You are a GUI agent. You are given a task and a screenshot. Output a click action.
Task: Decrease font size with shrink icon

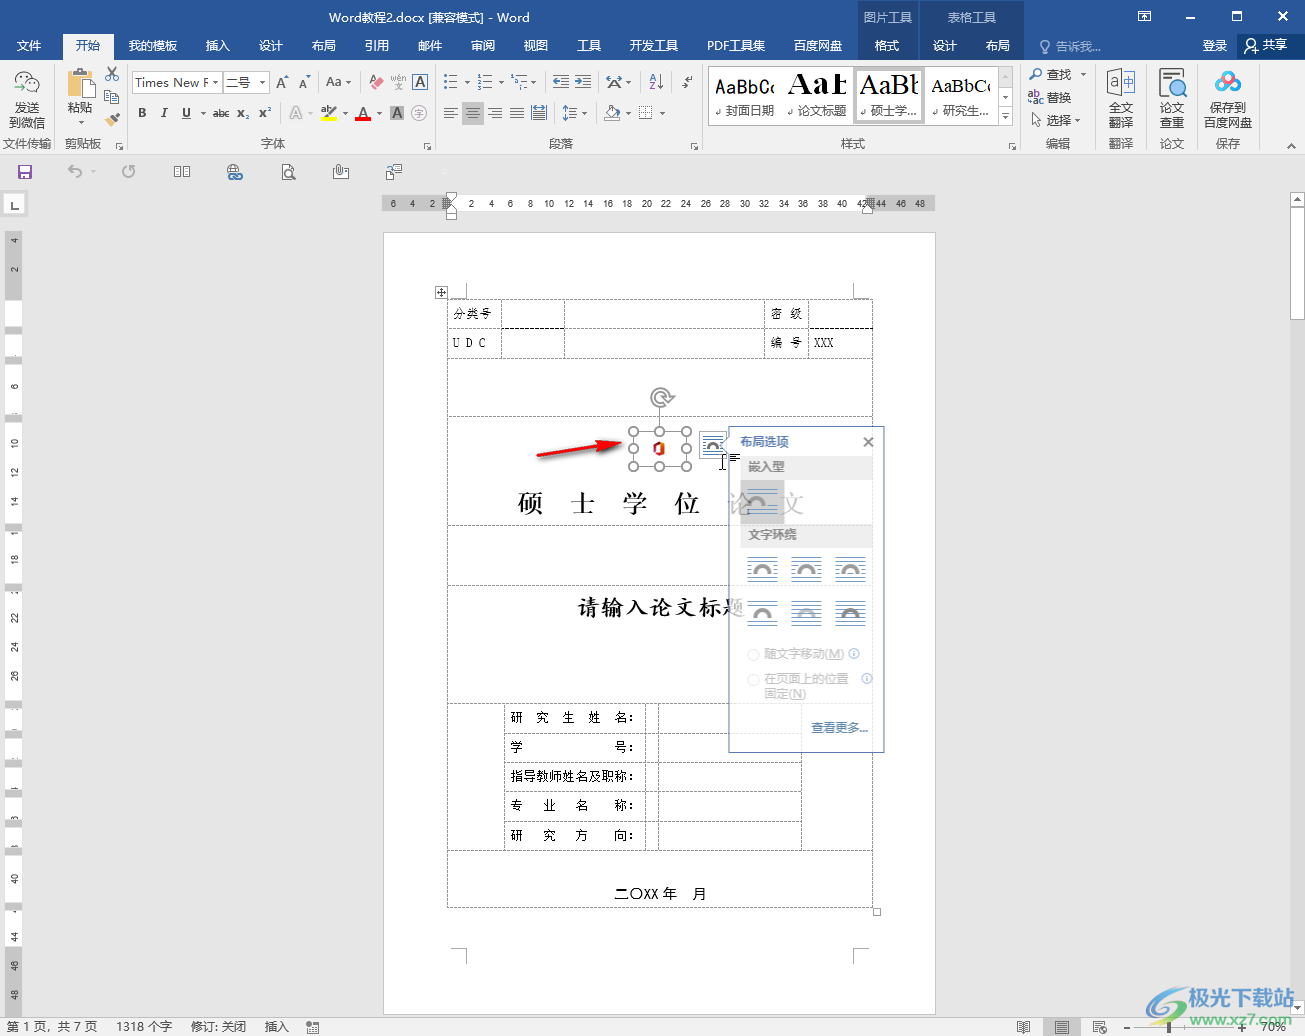pyautogui.click(x=304, y=82)
